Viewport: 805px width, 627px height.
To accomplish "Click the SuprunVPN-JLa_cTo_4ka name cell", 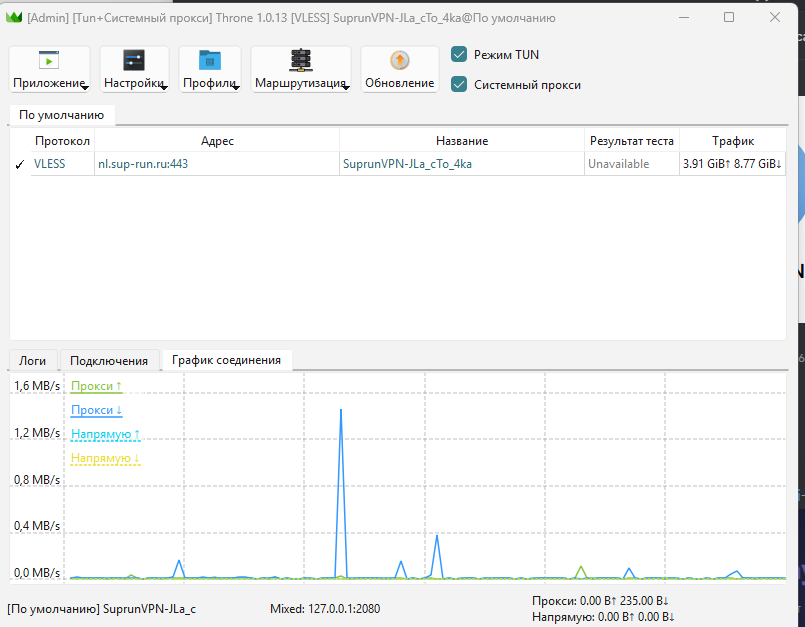I will [x=462, y=164].
